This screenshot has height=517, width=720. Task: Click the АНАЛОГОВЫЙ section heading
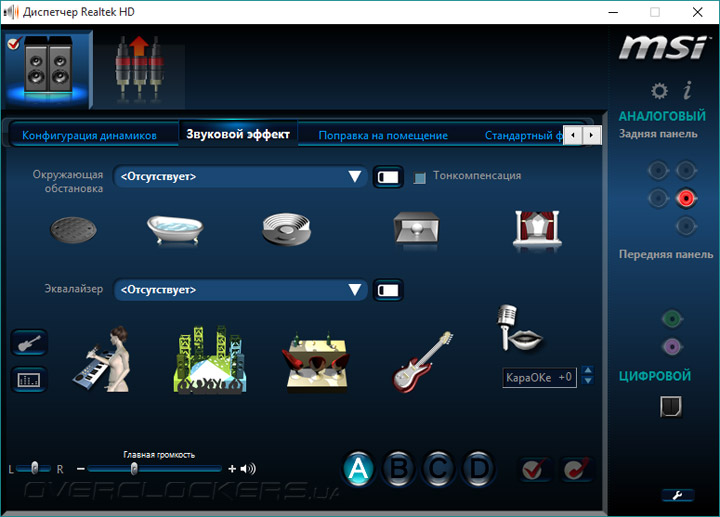pos(662,116)
